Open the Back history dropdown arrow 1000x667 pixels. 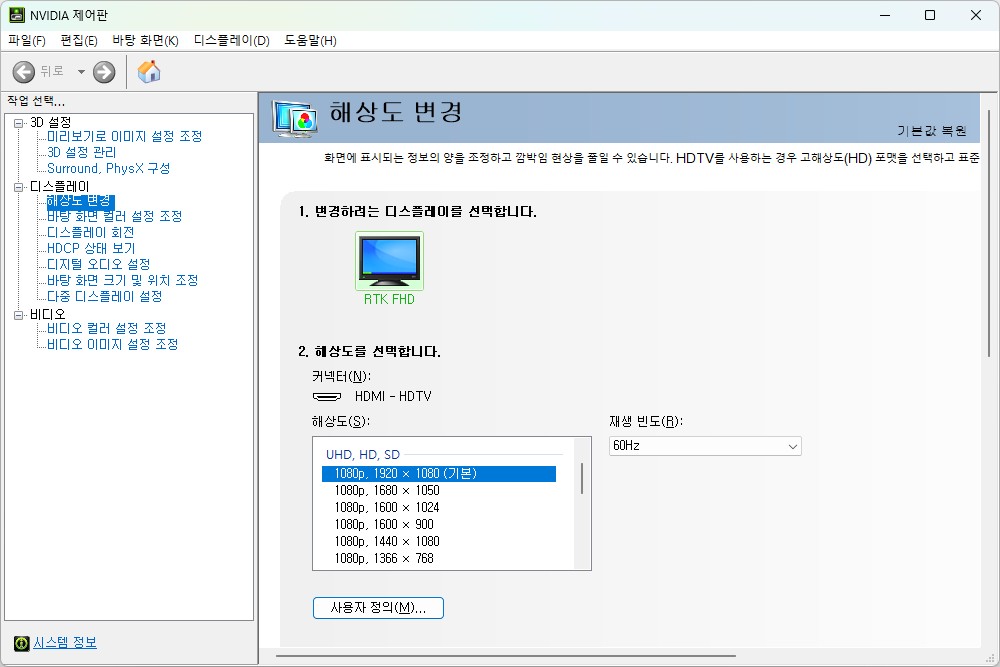click(x=81, y=72)
